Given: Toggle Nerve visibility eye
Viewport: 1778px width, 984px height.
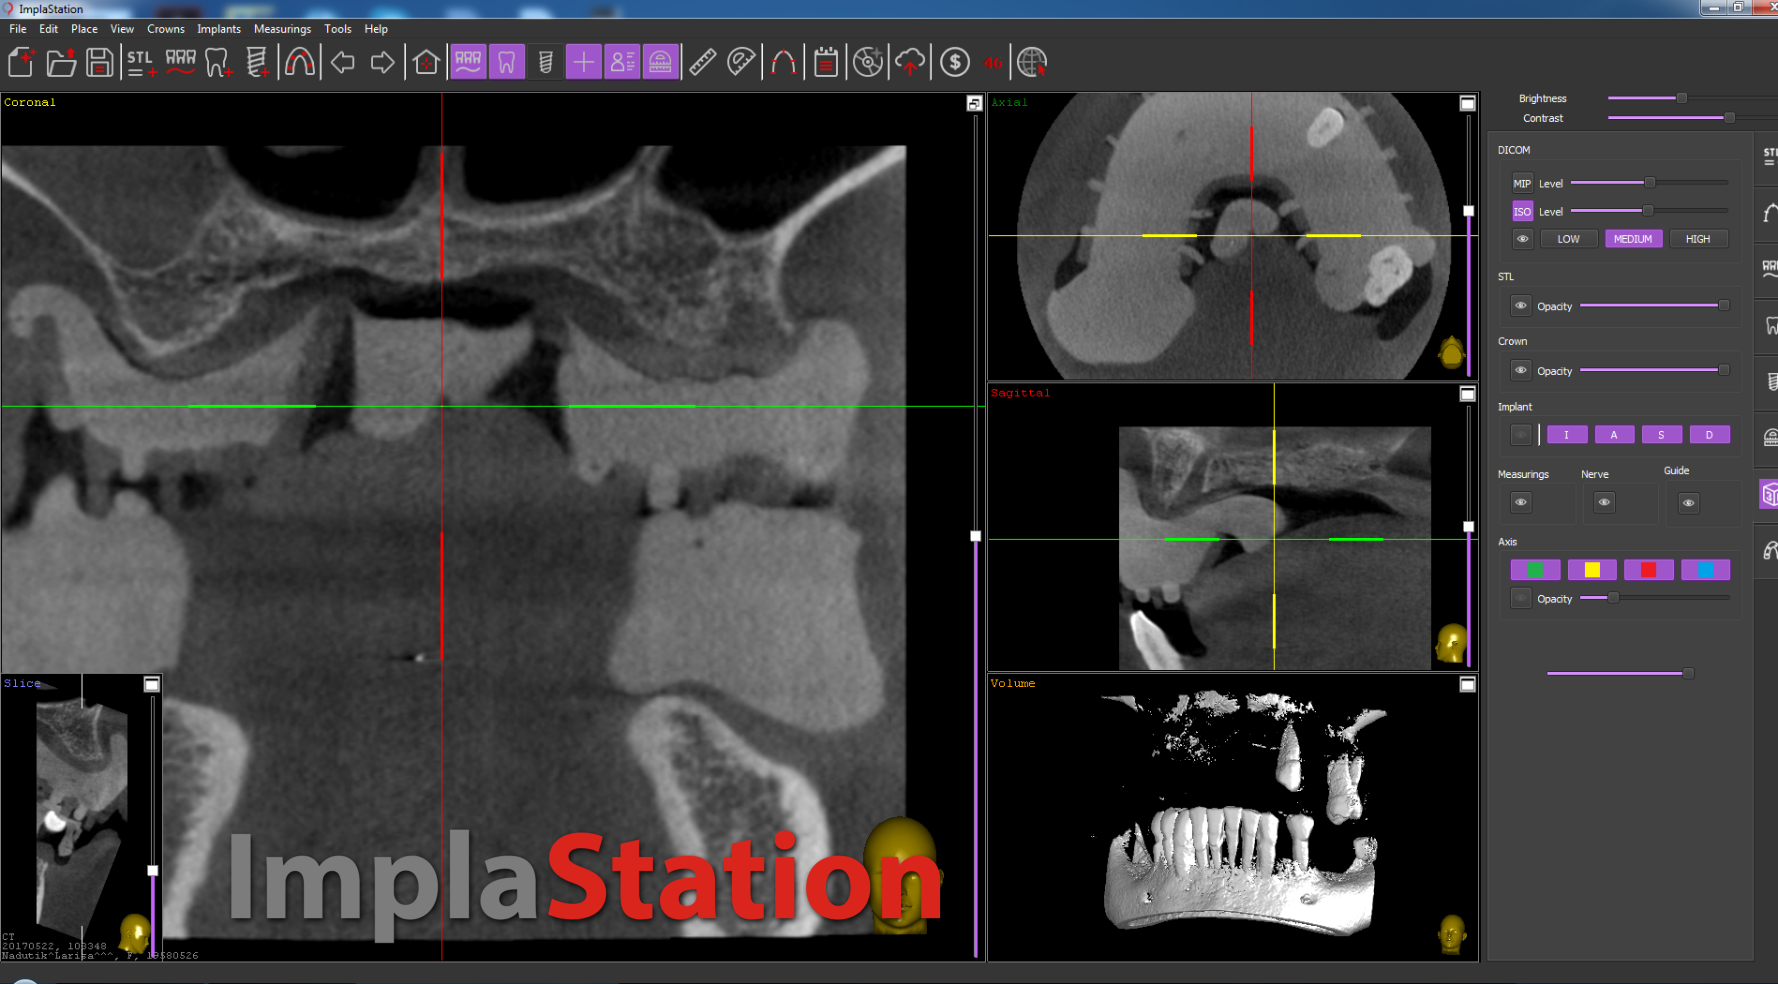Looking at the screenshot, I should 1604,502.
